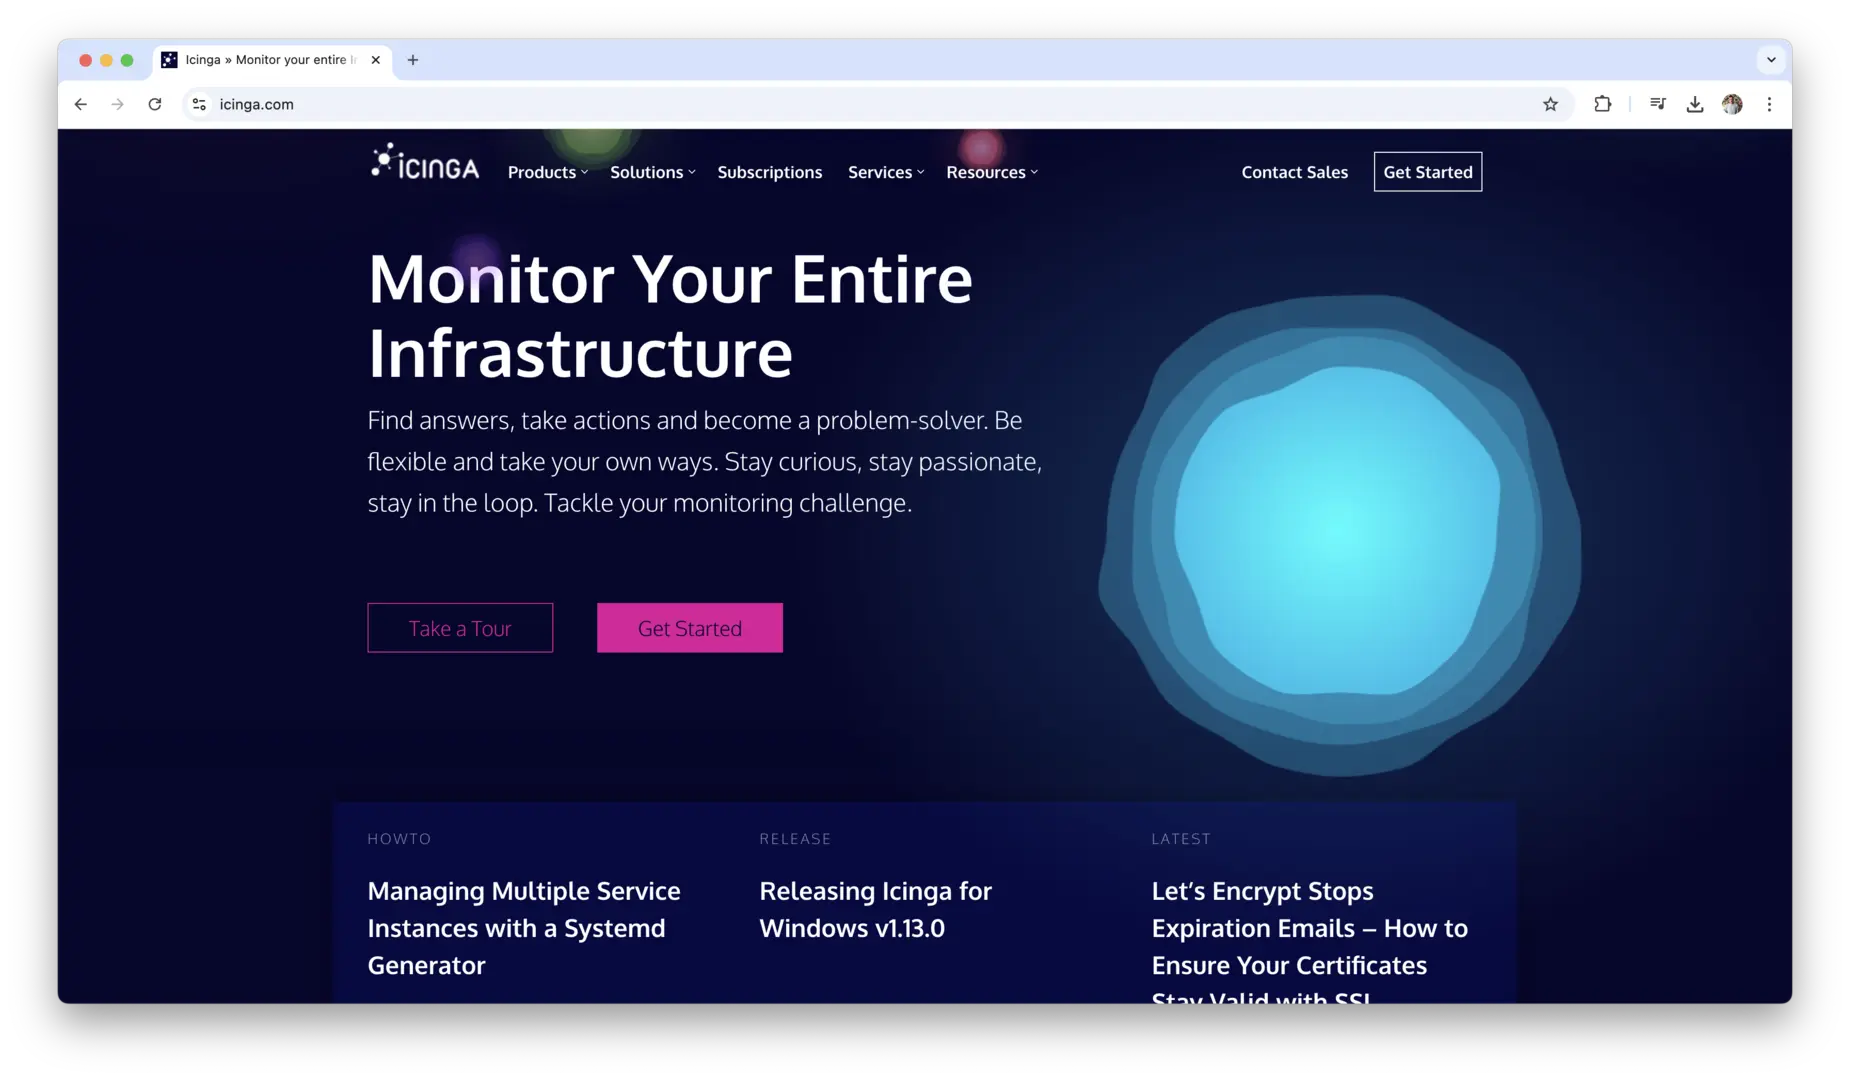Image resolution: width=1850 pixels, height=1080 pixels.
Task: Click the tab search chevron button
Action: tap(1771, 60)
